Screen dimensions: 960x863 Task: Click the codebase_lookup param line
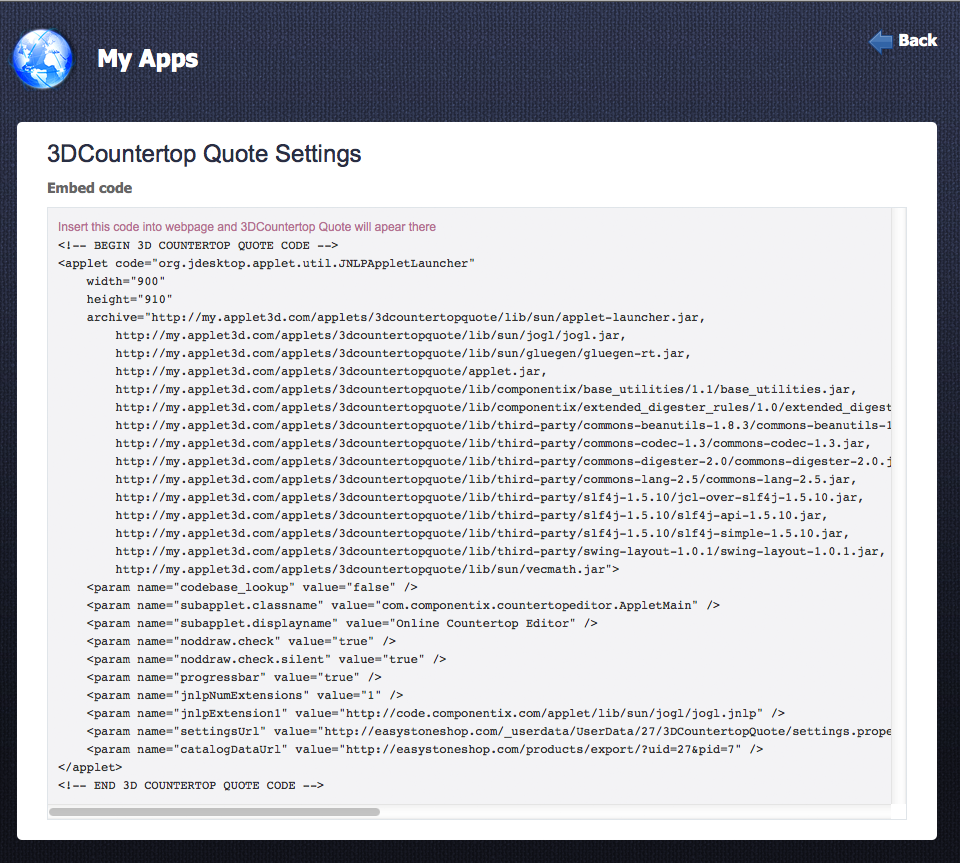coord(252,587)
